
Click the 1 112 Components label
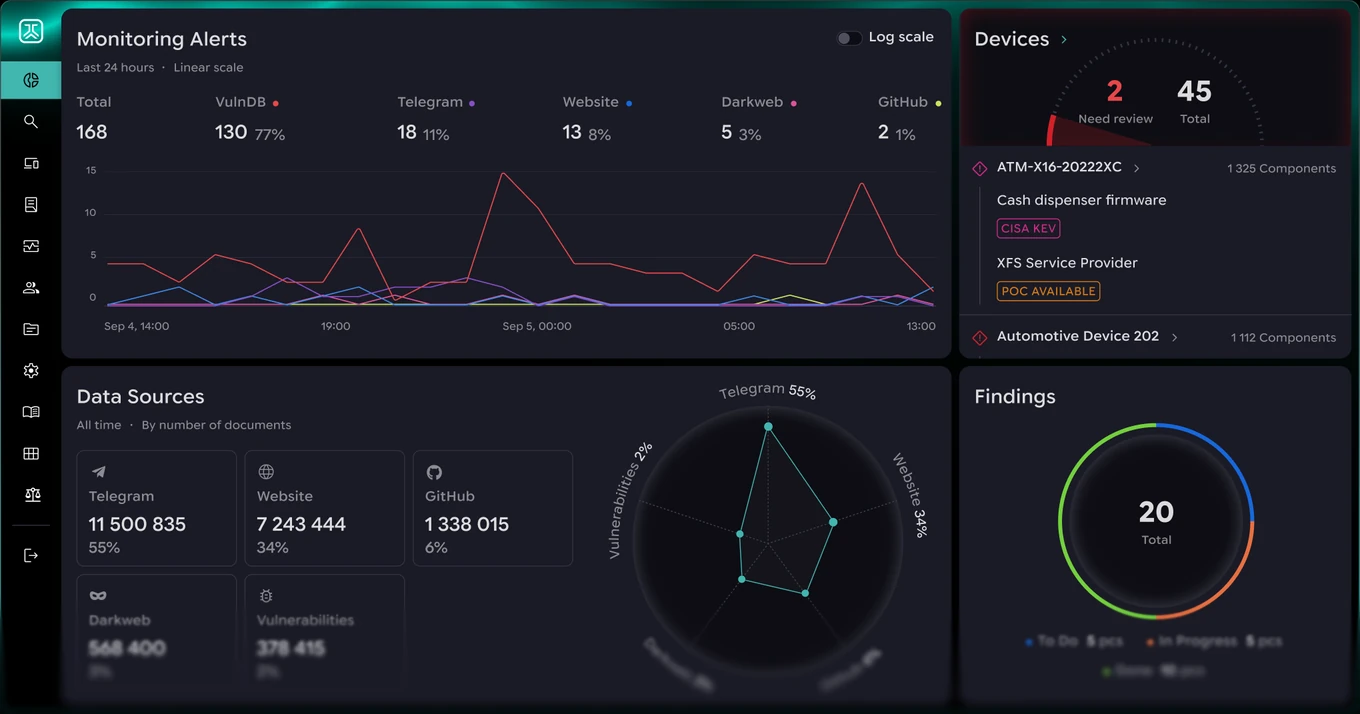(x=1284, y=338)
